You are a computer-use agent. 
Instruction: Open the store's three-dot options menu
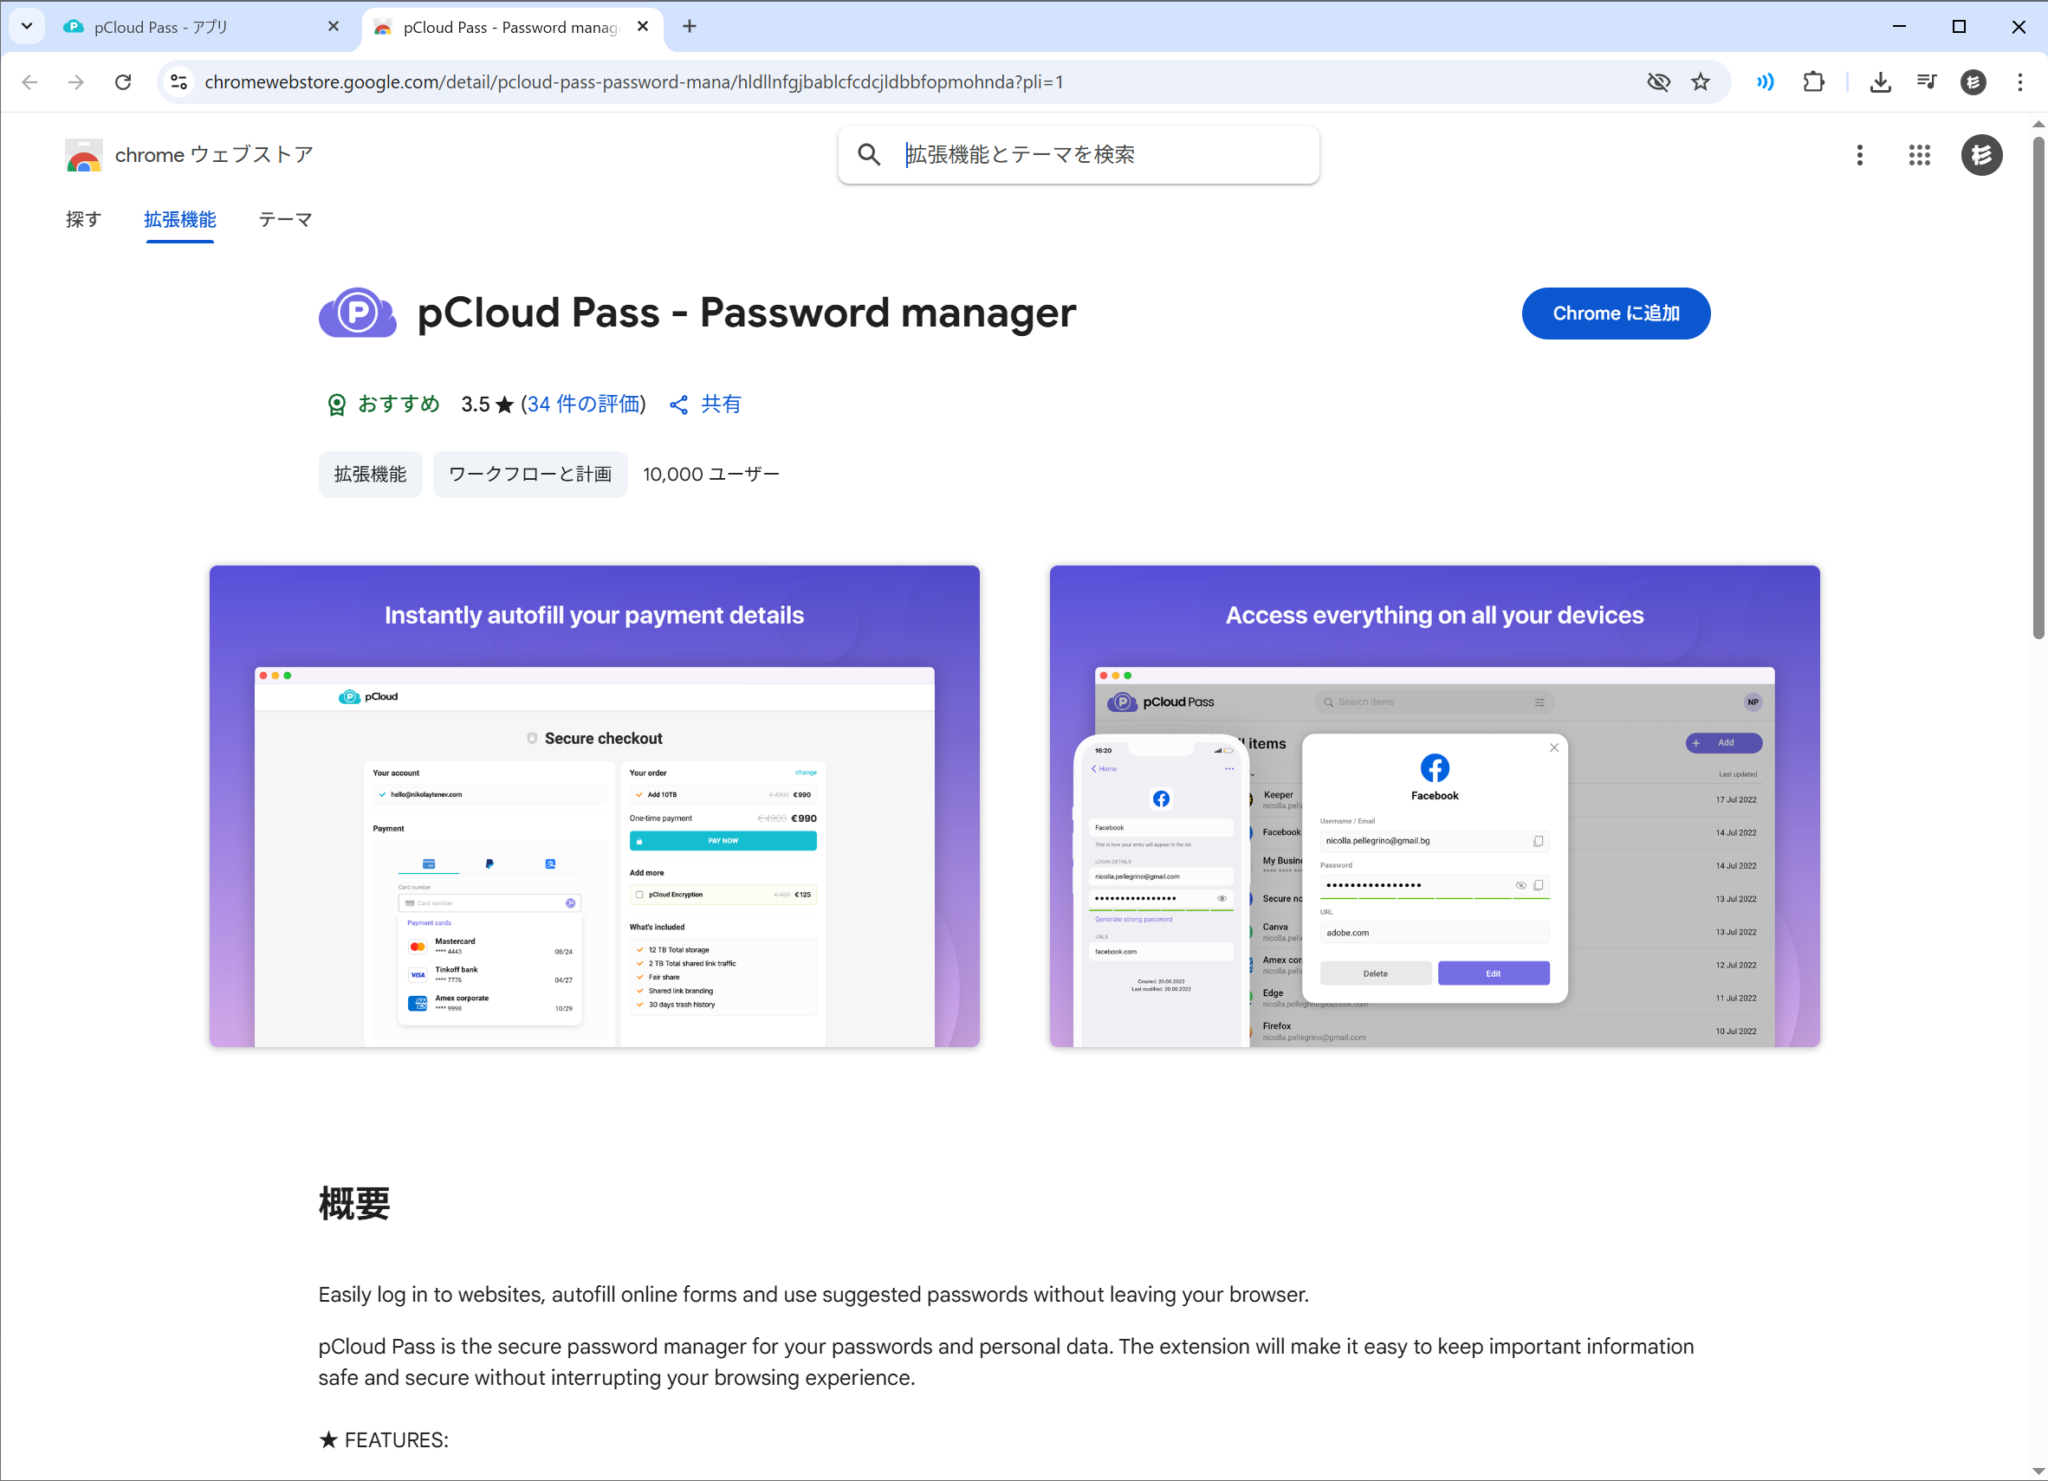point(1860,155)
